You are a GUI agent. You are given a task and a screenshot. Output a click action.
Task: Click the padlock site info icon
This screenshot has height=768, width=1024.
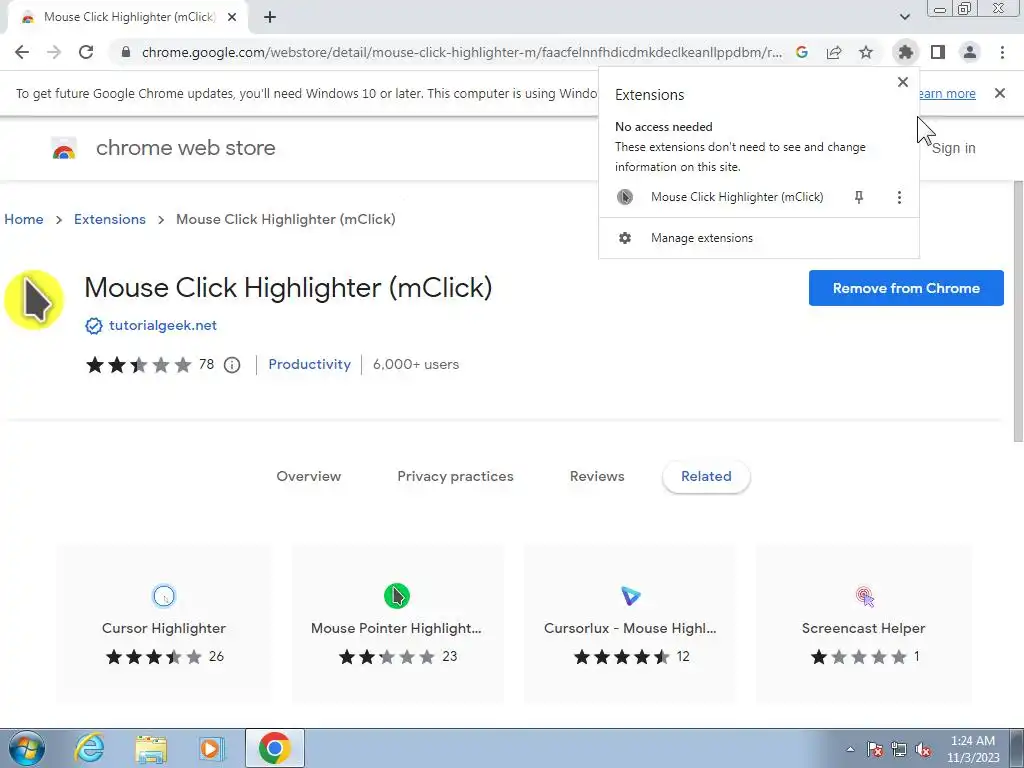point(126,52)
